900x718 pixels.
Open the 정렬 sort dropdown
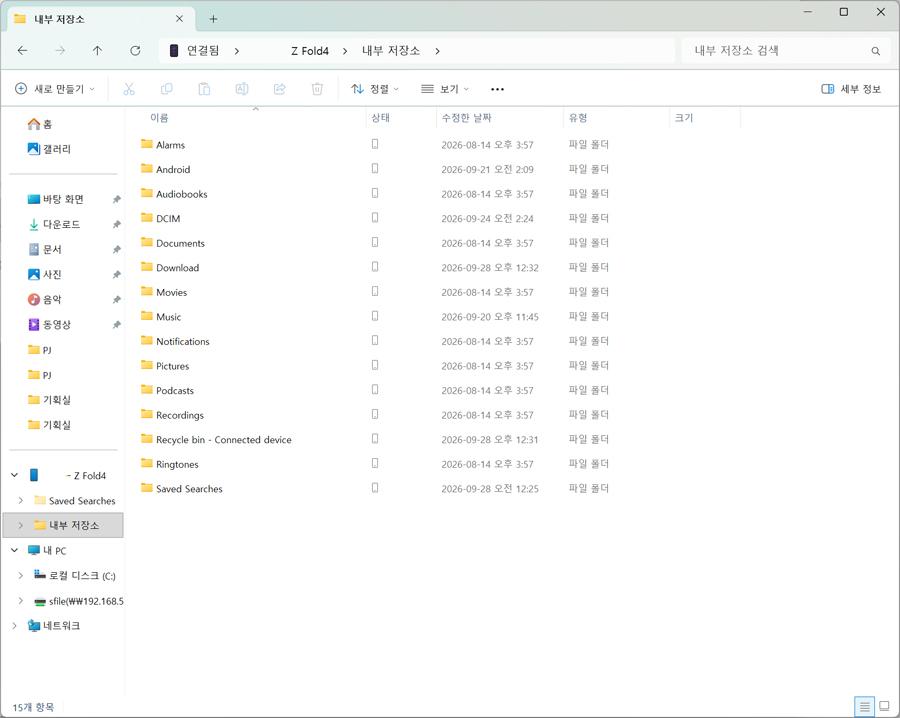click(375, 89)
